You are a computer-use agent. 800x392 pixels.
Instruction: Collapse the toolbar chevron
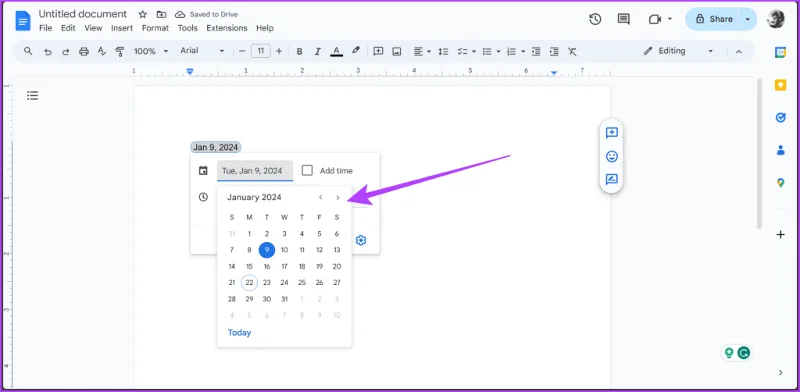pos(738,51)
